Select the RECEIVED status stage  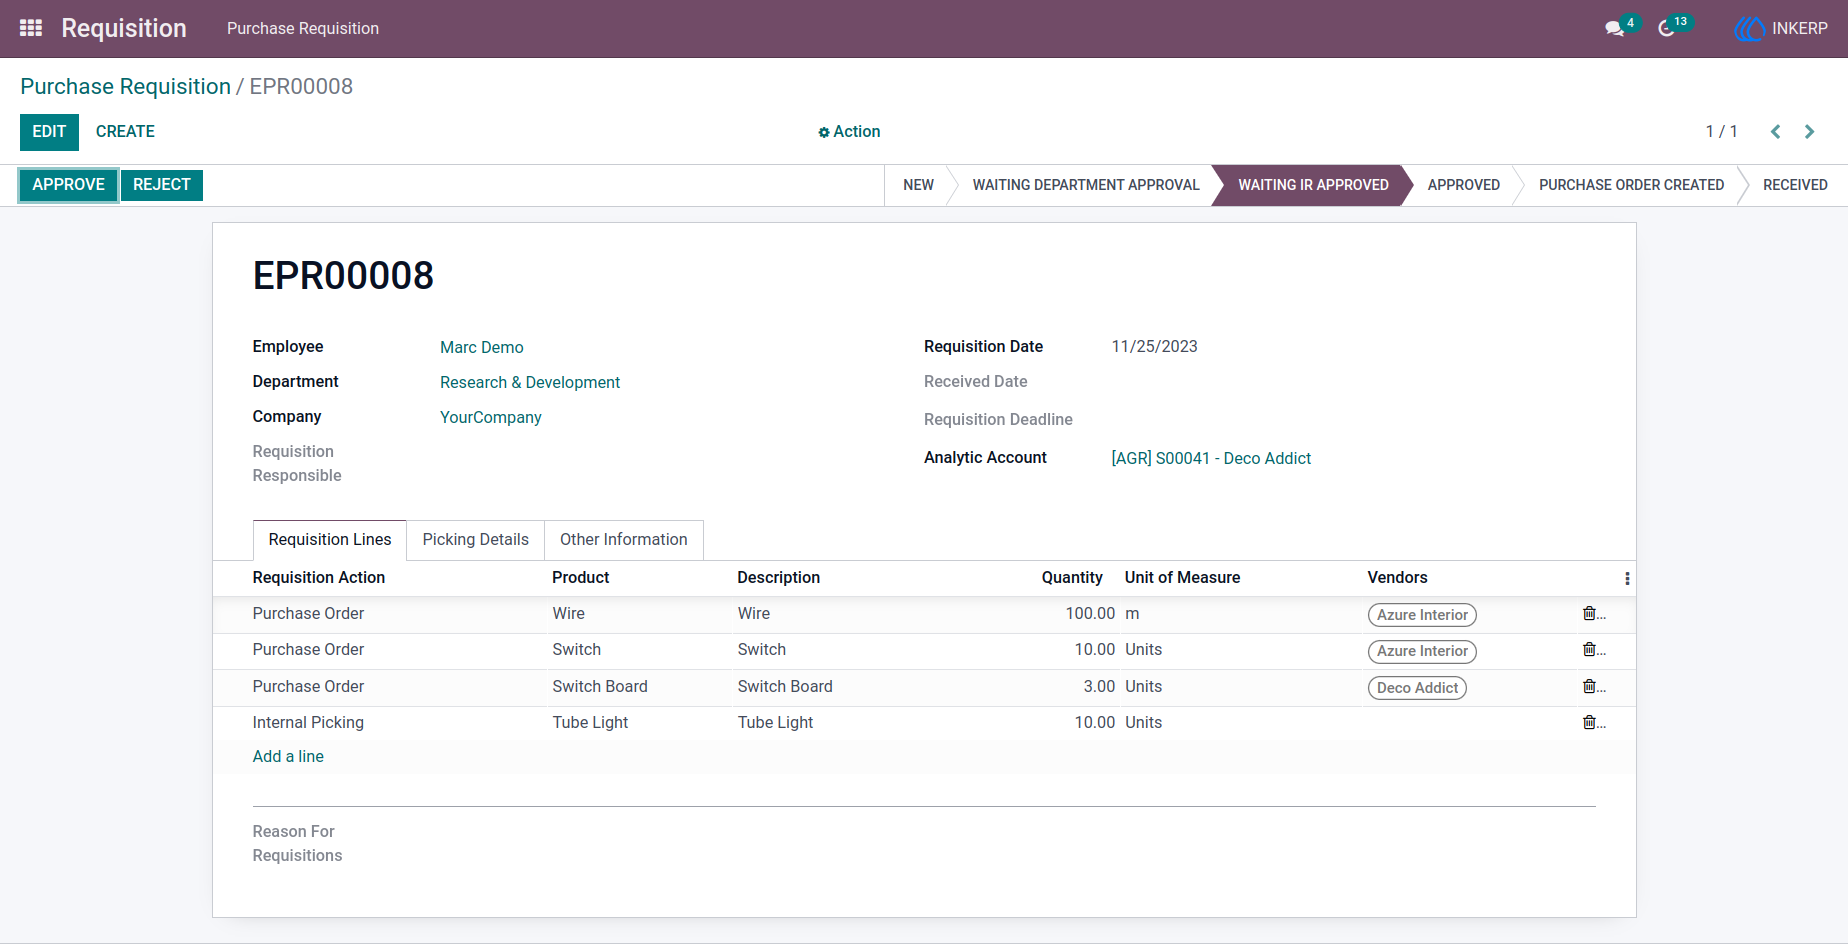1795,185
